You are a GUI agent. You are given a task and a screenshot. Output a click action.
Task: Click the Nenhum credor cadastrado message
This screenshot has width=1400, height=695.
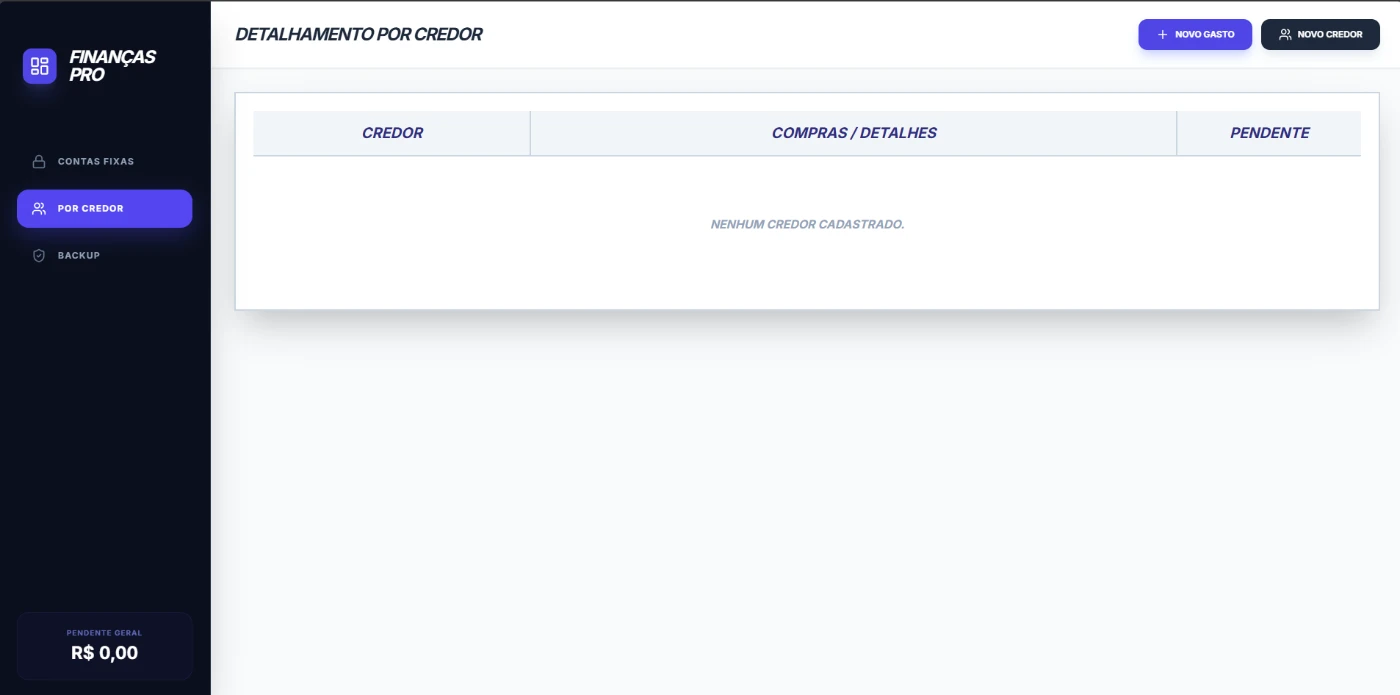807,225
